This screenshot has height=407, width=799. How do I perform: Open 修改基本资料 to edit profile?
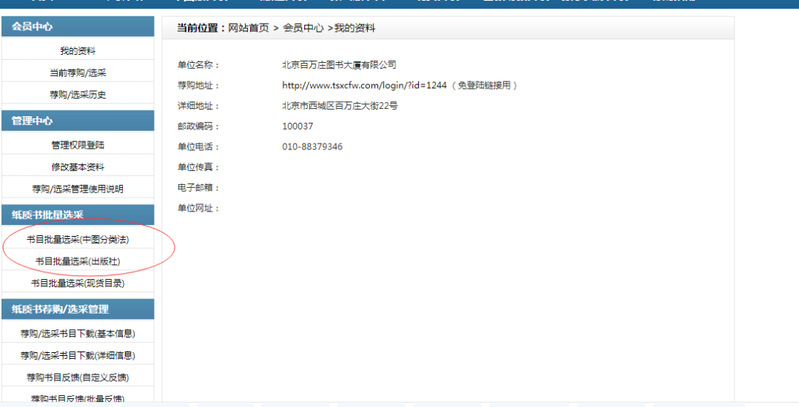coord(77,167)
